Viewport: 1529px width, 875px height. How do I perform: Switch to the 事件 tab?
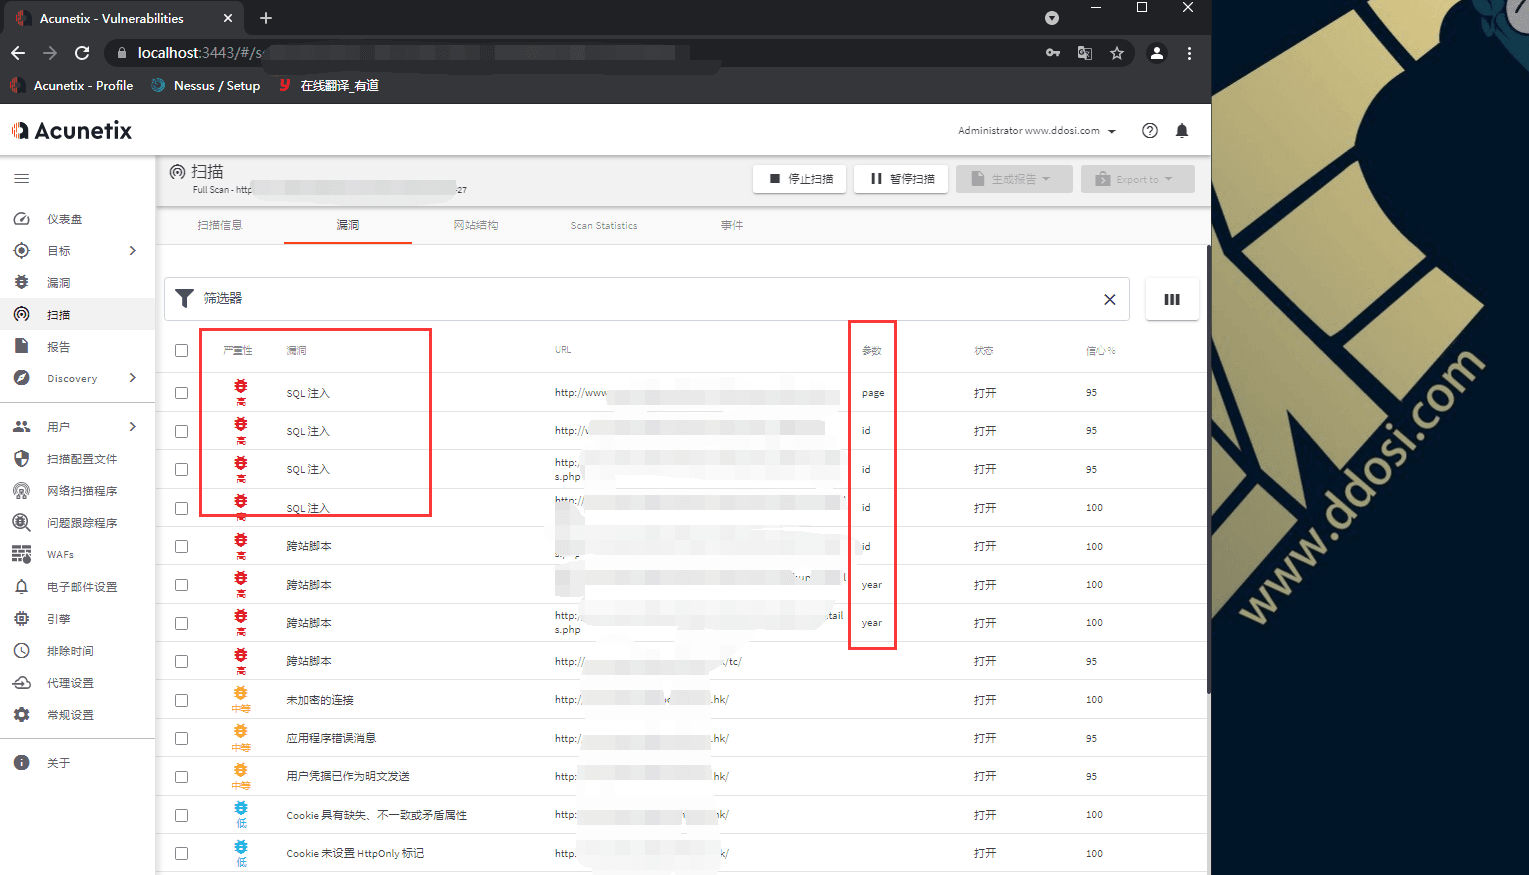coord(732,226)
